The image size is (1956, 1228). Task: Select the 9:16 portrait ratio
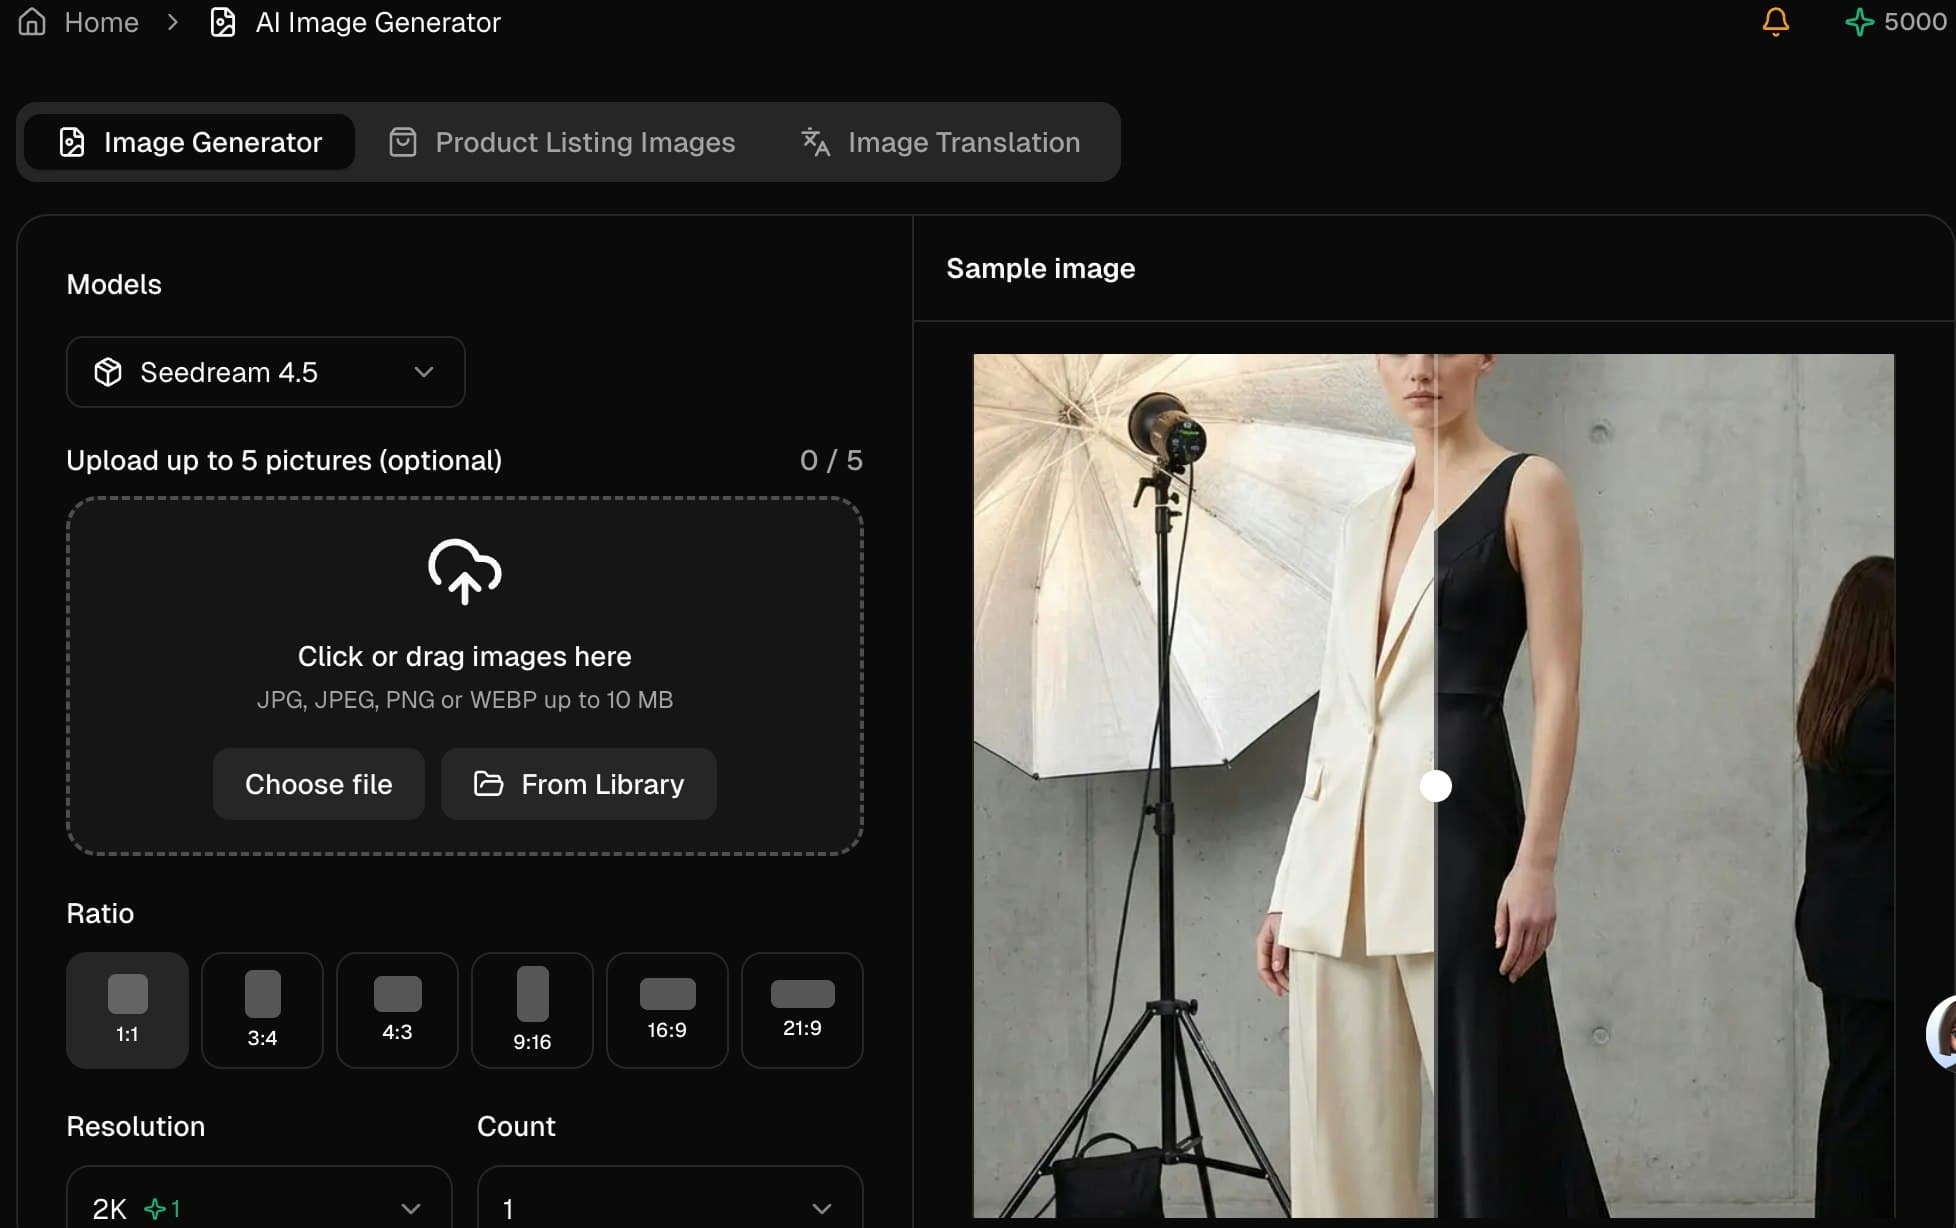[x=531, y=1010]
